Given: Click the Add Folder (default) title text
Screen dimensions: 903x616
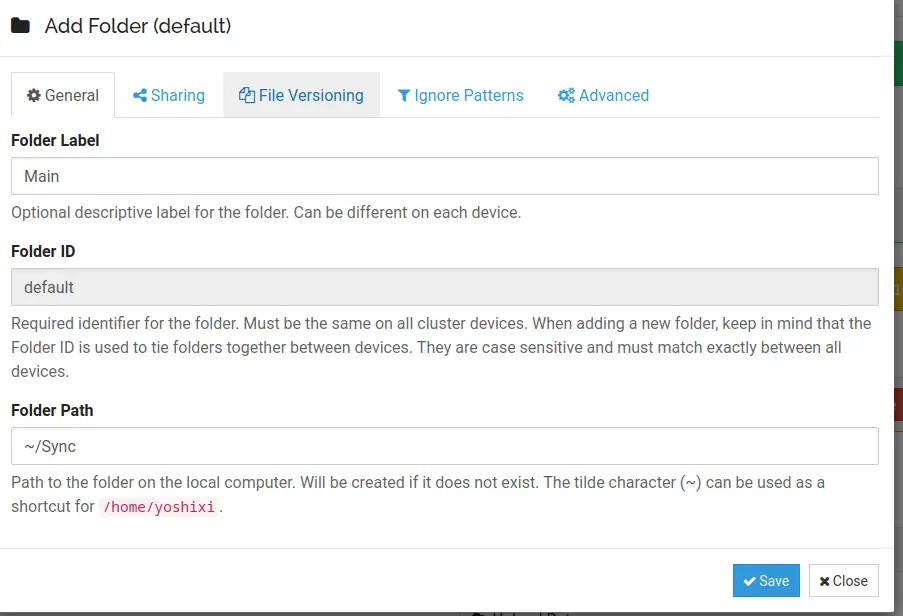Looking at the screenshot, I should click(x=138, y=26).
